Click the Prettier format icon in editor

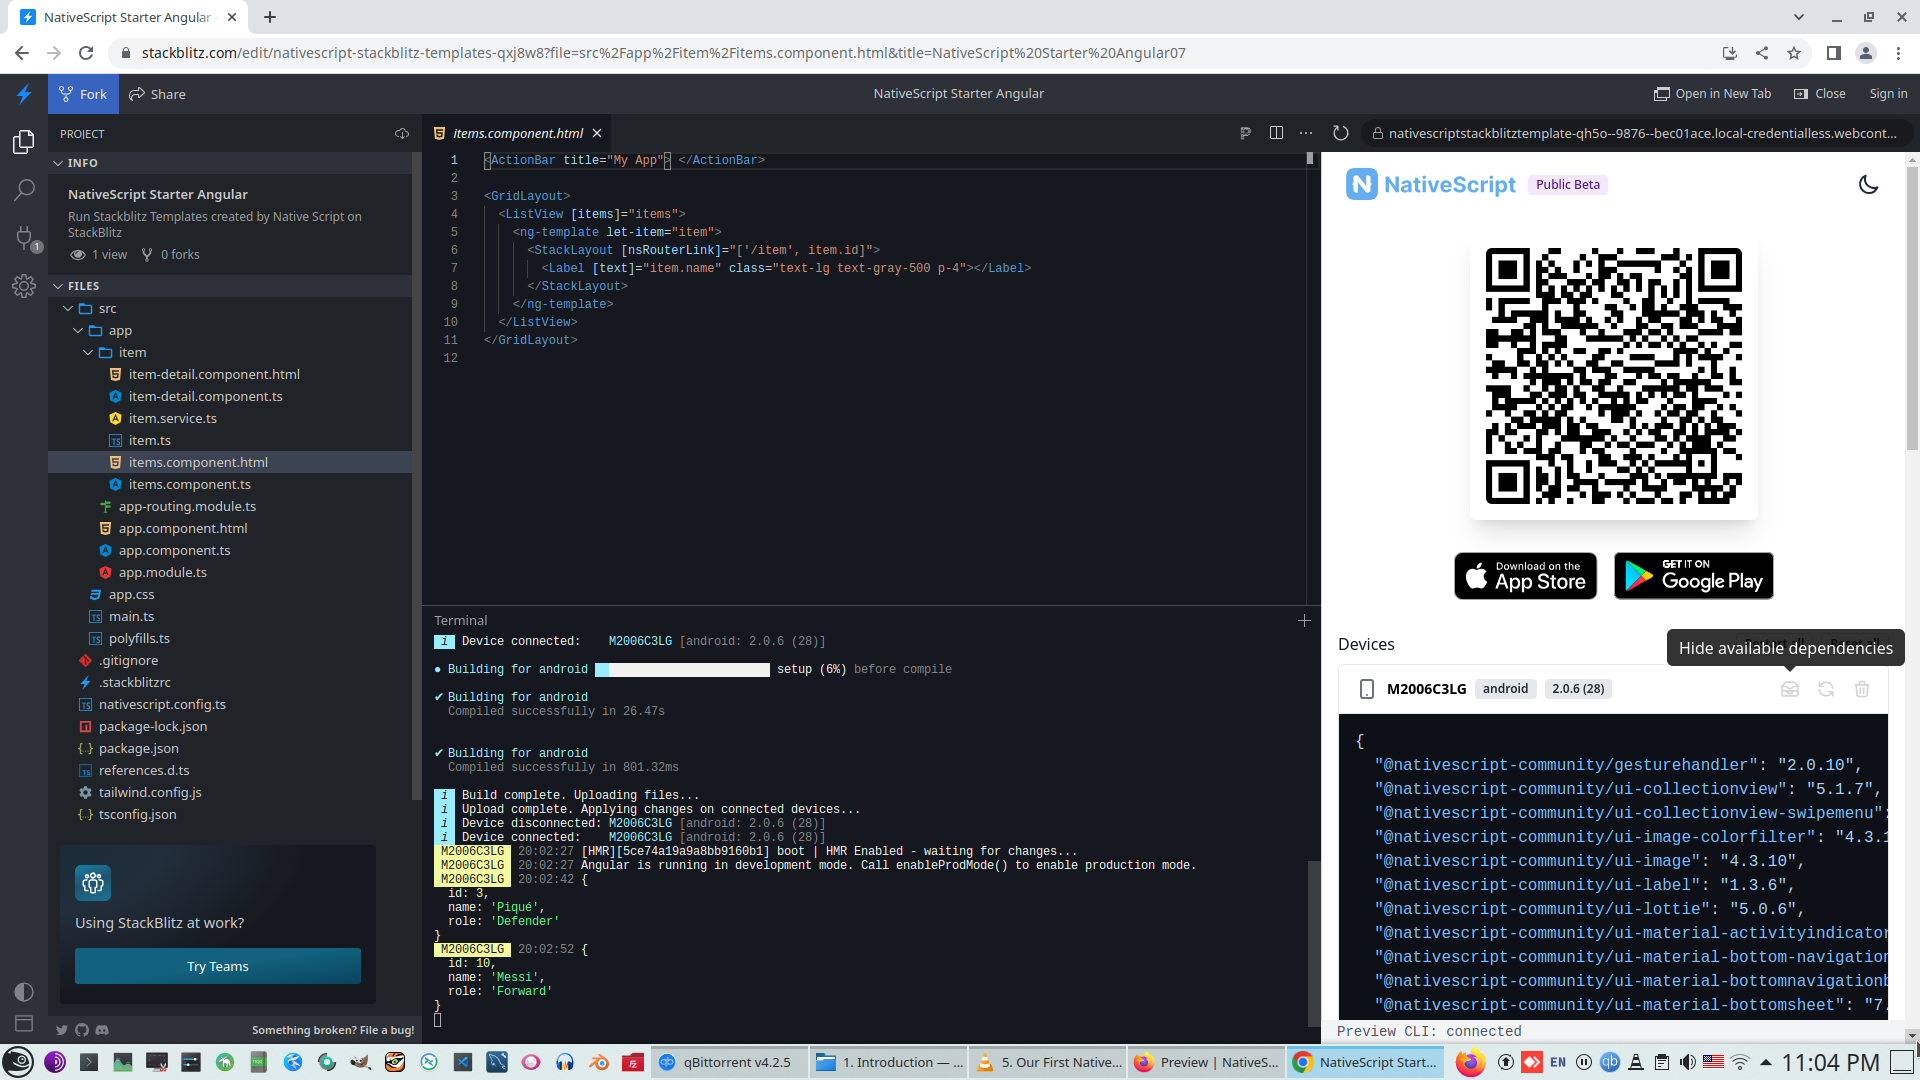point(1245,133)
